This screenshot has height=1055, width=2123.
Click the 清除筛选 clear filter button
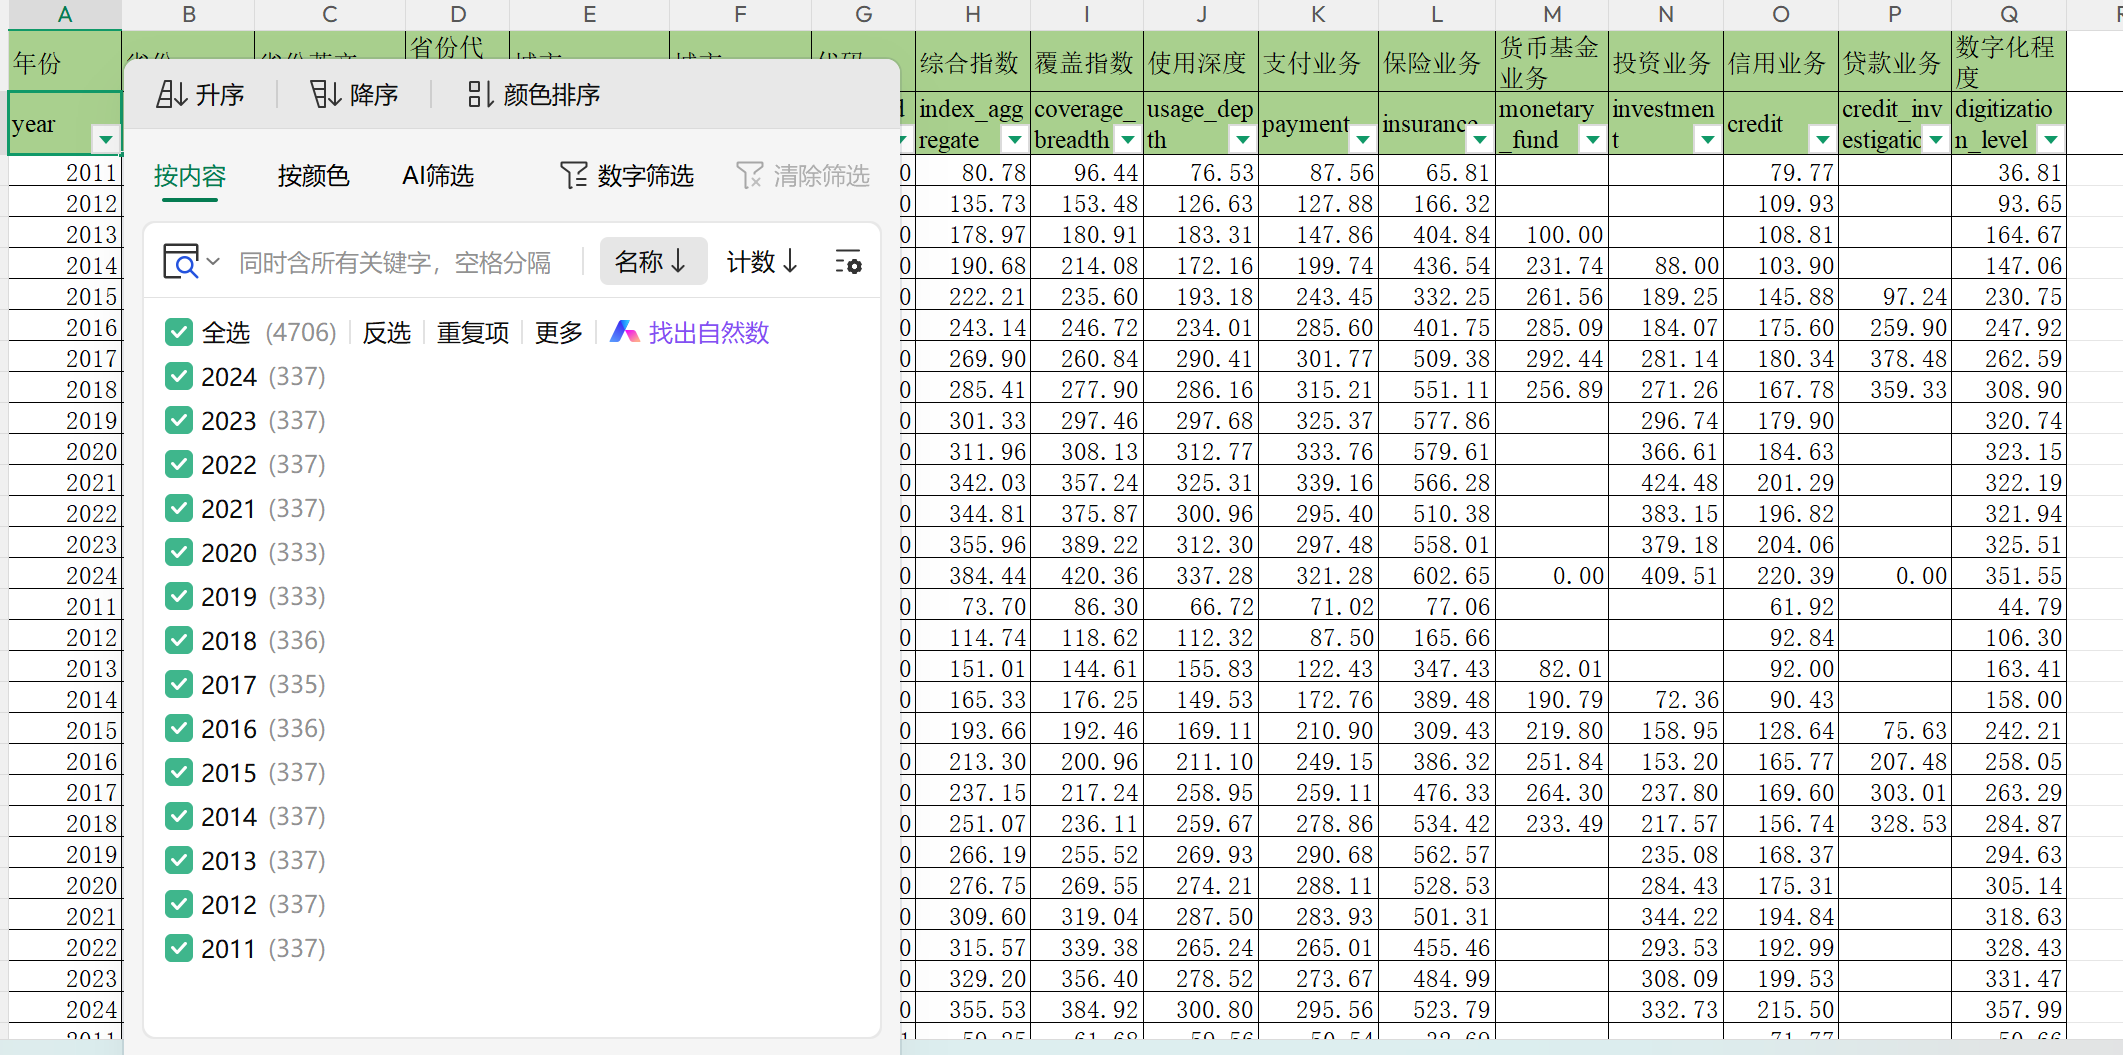click(x=803, y=176)
